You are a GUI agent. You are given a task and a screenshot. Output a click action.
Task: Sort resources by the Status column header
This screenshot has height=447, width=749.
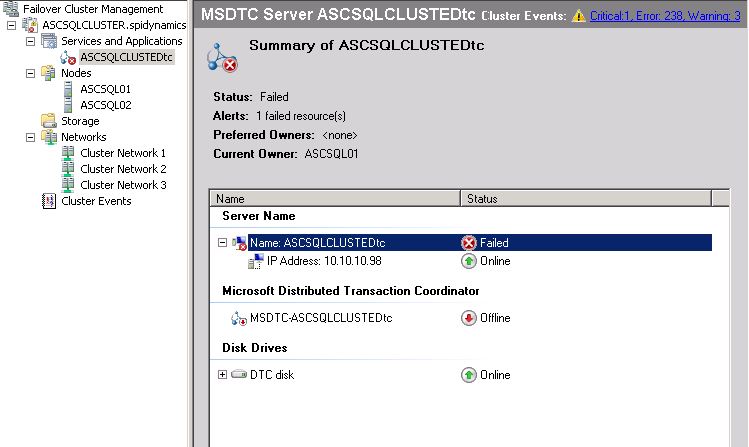click(586, 198)
